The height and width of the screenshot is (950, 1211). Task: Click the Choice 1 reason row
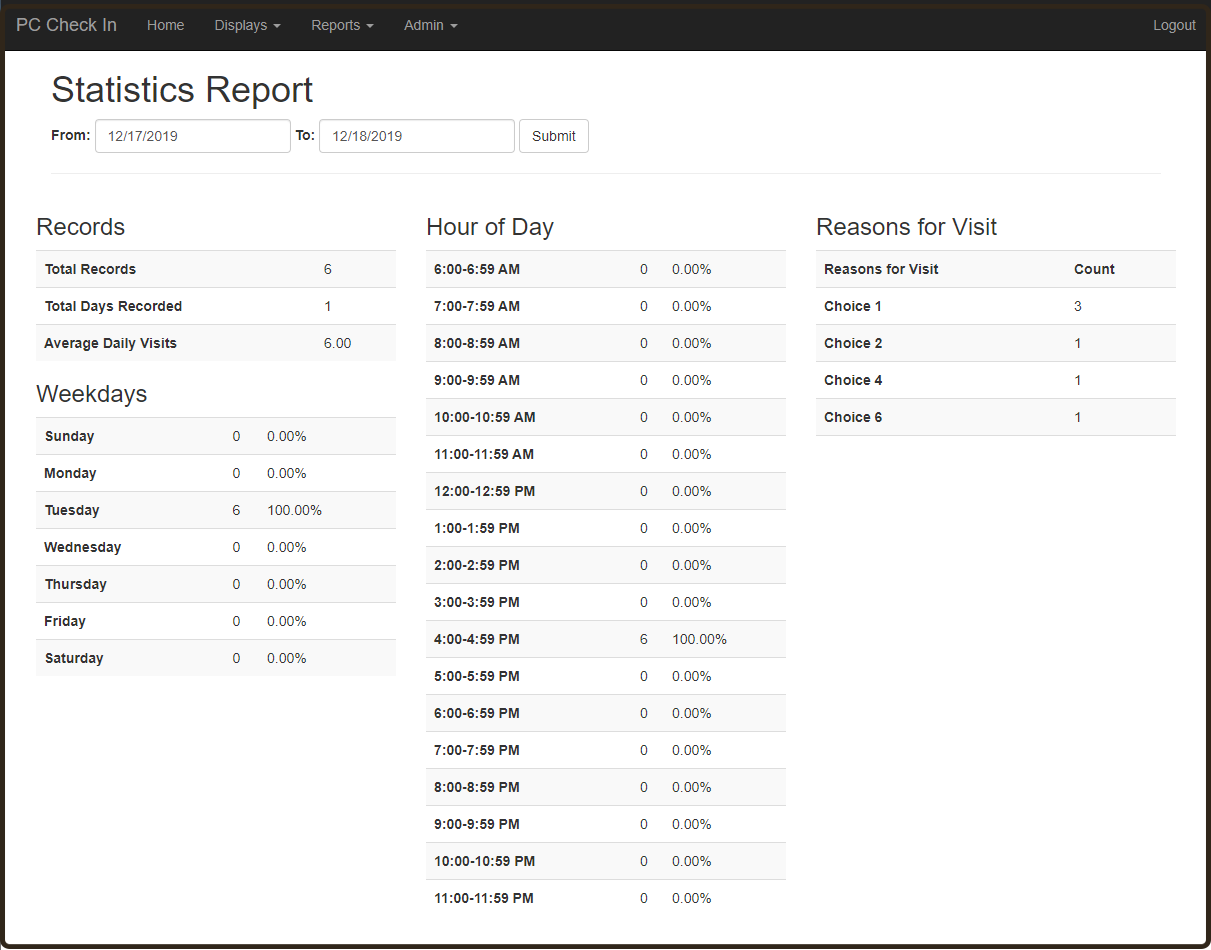pos(995,306)
